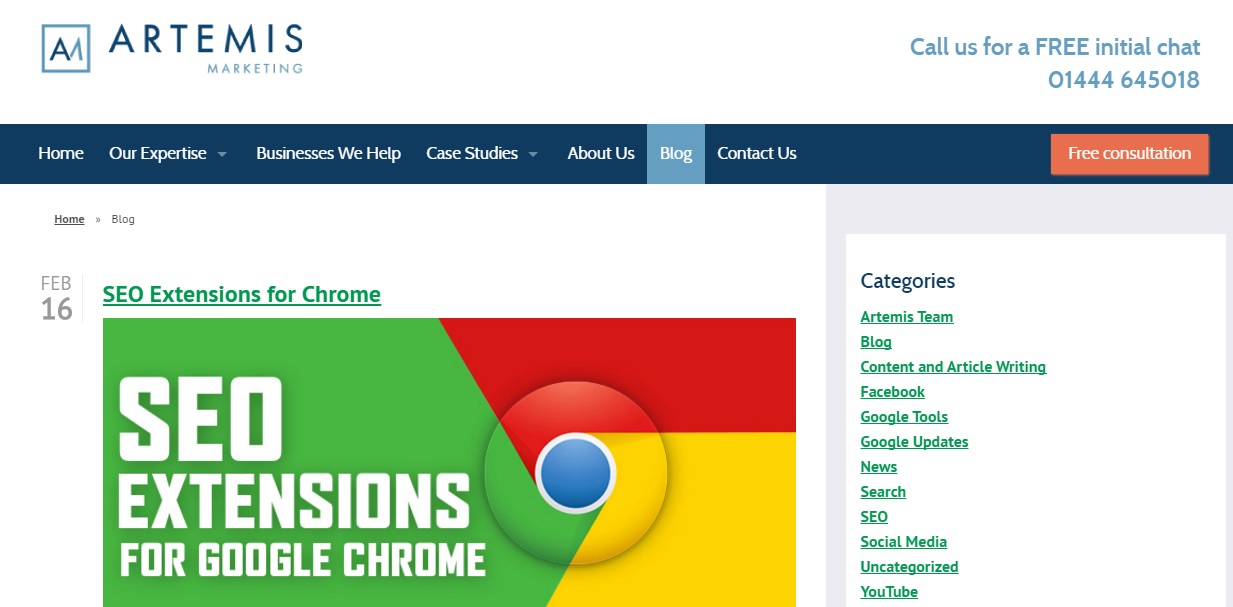The image size is (1233, 607).
Task: Open the Facebook category
Action: pos(893,392)
